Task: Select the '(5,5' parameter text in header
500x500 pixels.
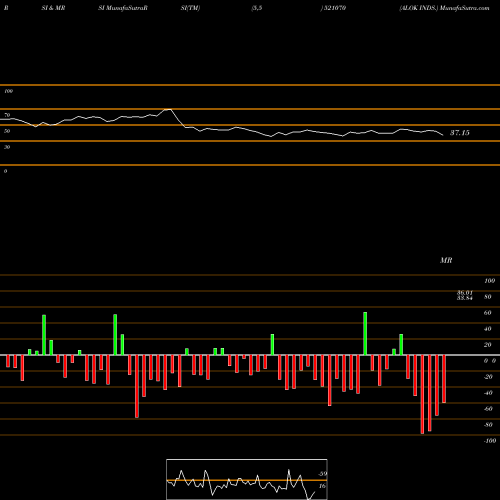Action: click(x=257, y=8)
